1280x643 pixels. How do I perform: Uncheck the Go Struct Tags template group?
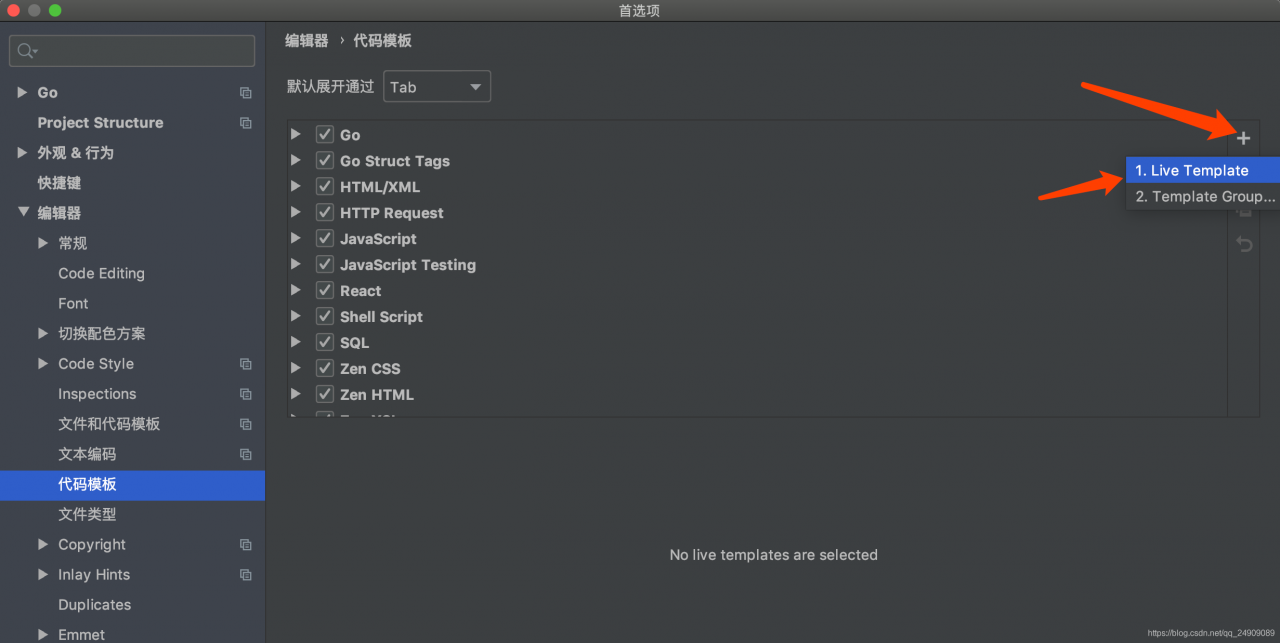point(324,160)
